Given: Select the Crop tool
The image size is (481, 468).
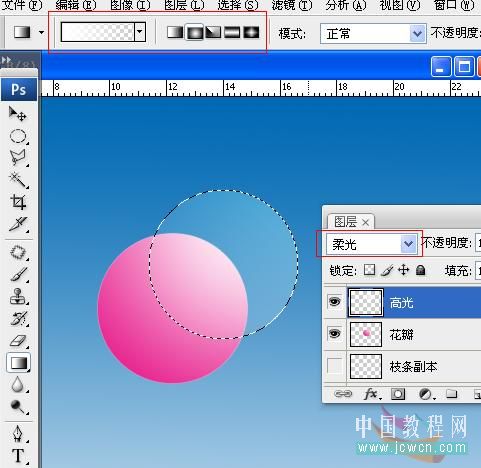Looking at the screenshot, I should pos(18,202).
